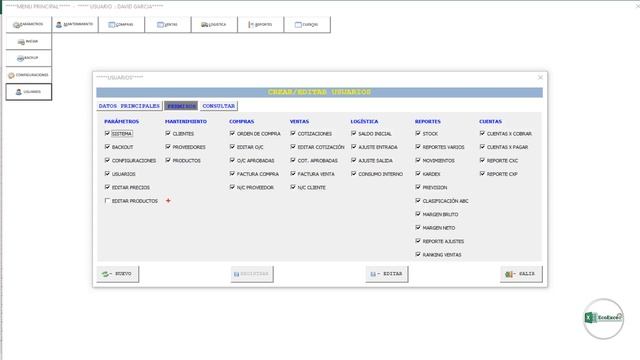Toggle the Stock report checkbox
Screen dimensions: 640x360
(x=418, y=133)
